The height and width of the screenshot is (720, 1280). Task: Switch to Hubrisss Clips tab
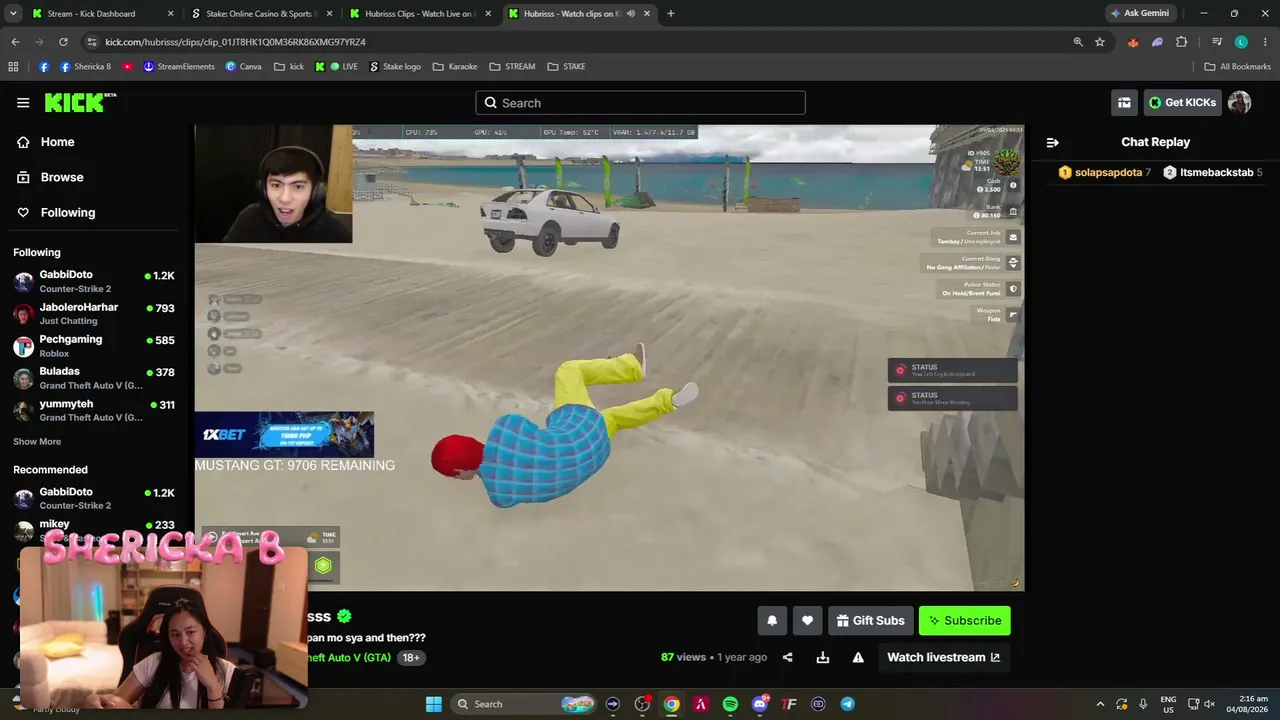point(418,14)
